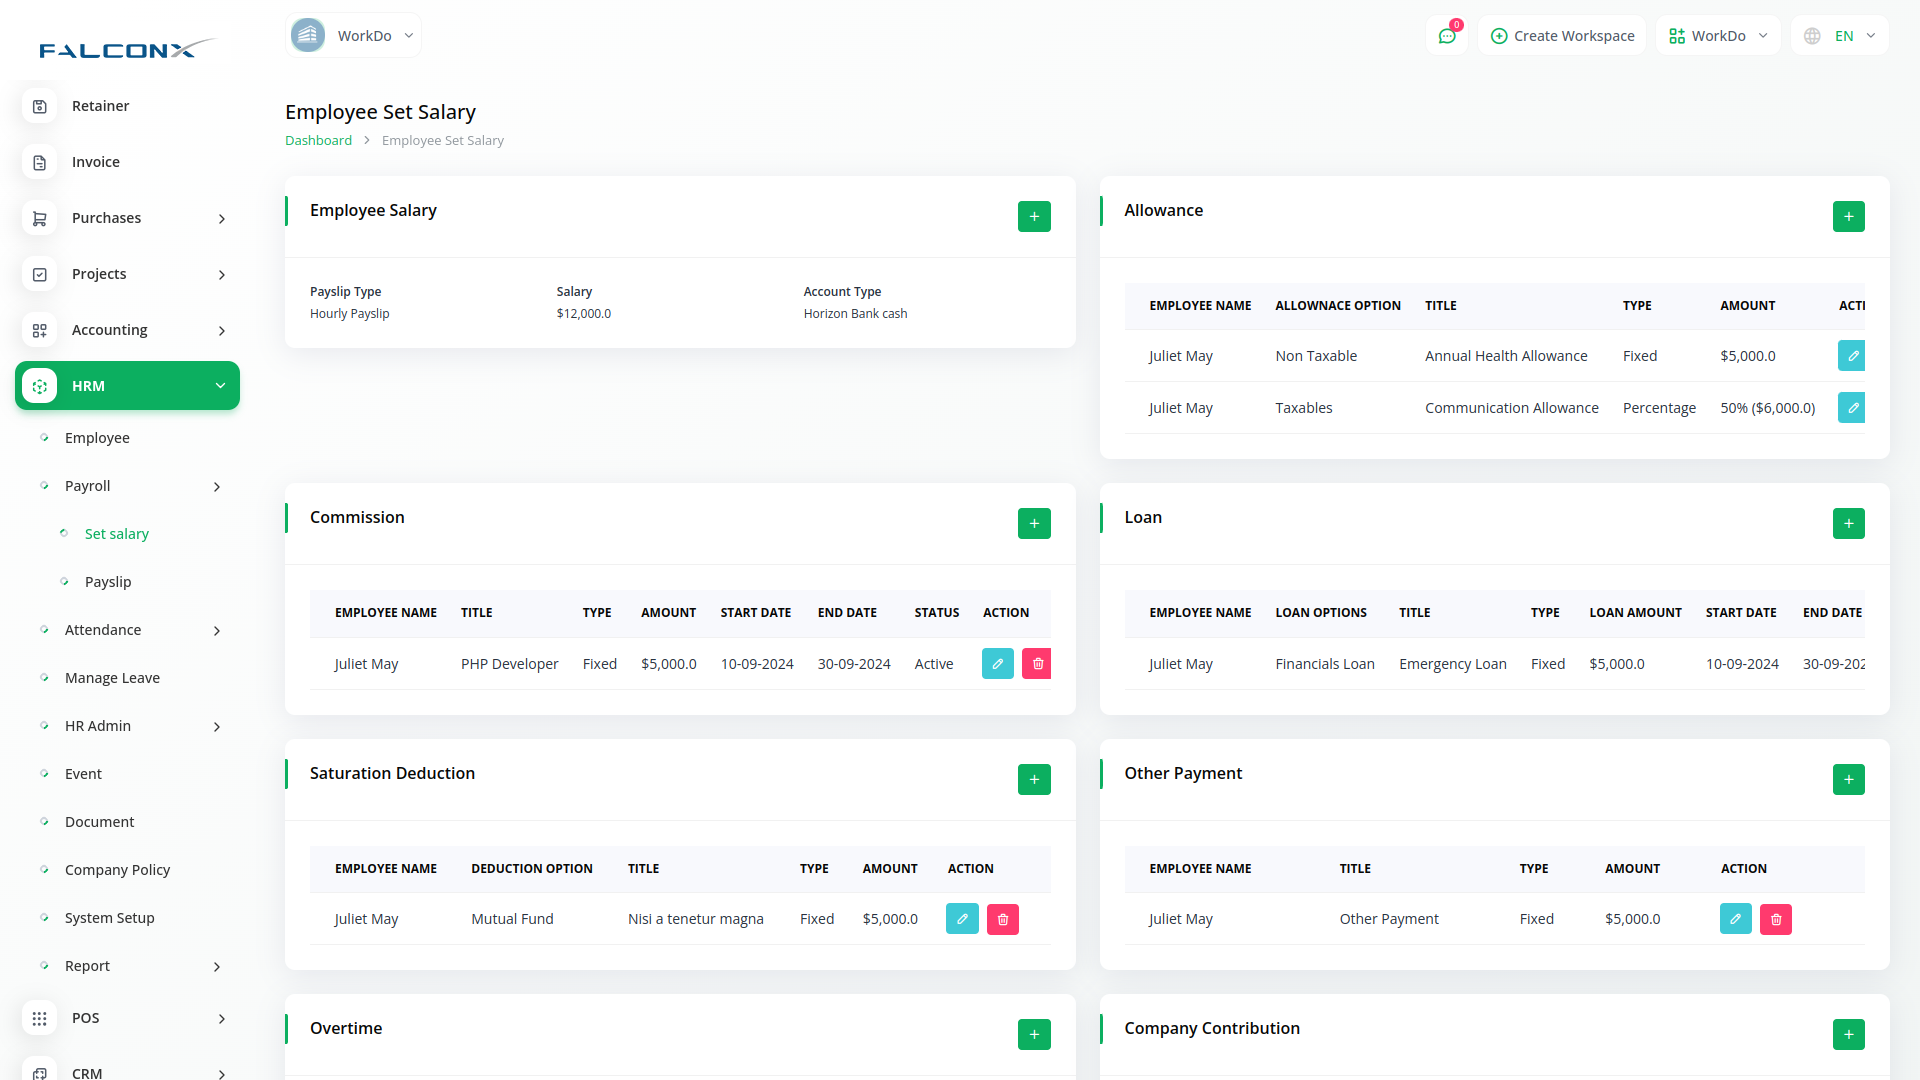Click plus button on Employee Salary card
This screenshot has width=1920, height=1080.
tap(1034, 216)
